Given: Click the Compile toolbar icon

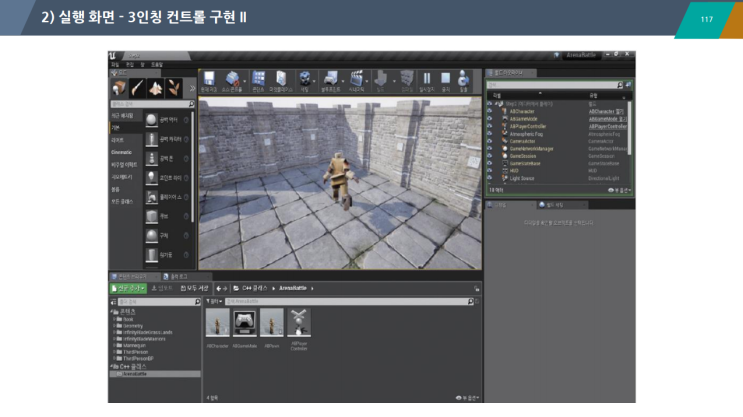Looking at the screenshot, I should tap(407, 79).
